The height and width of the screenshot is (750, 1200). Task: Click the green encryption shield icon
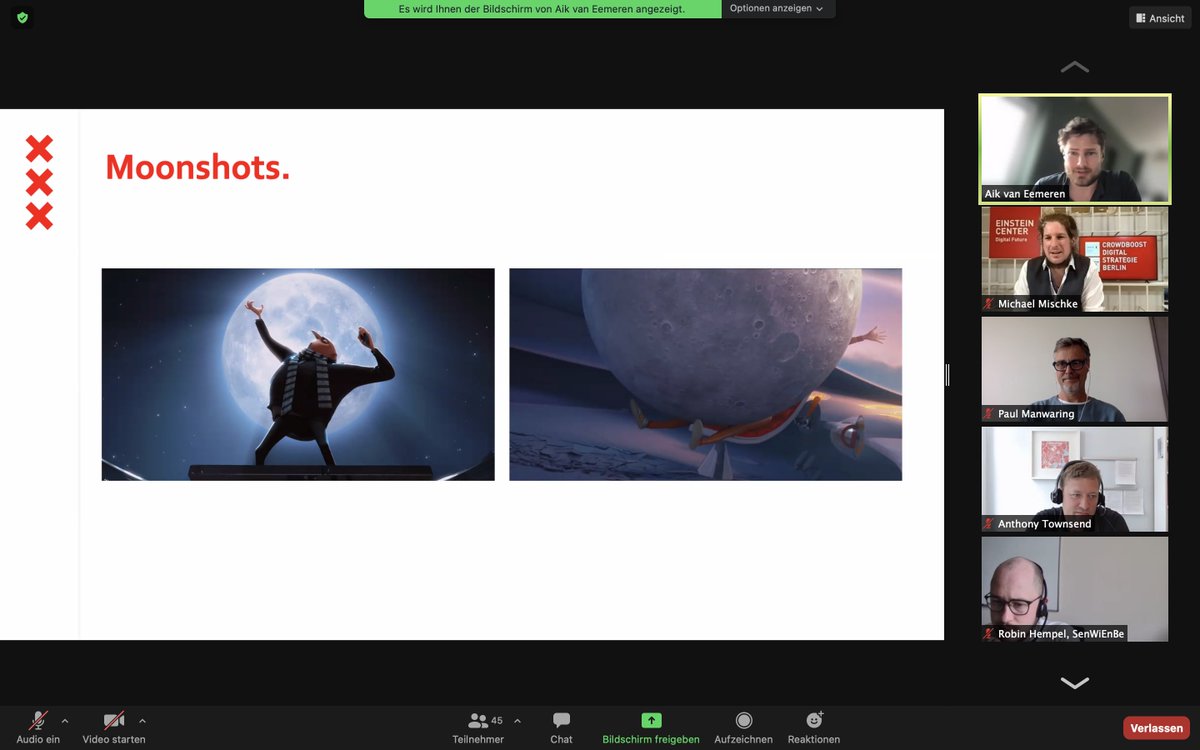tap(22, 18)
